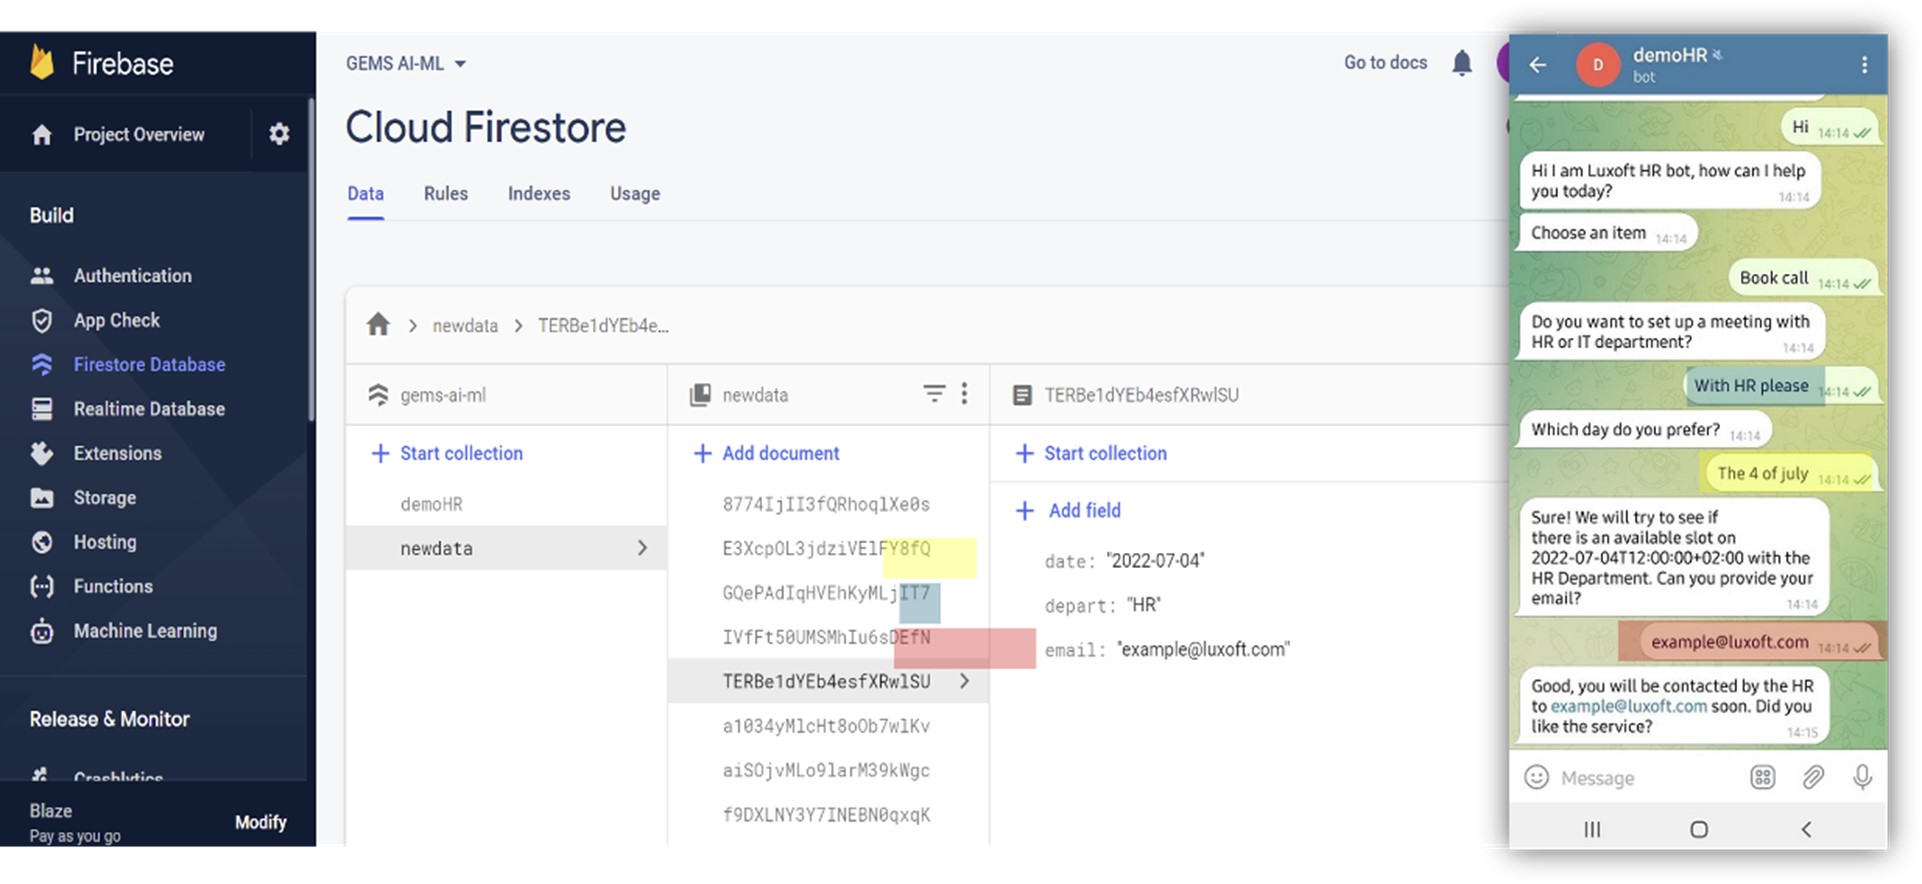
Task: Click the Firestore home breadcrumb icon
Action: pyautogui.click(x=378, y=325)
